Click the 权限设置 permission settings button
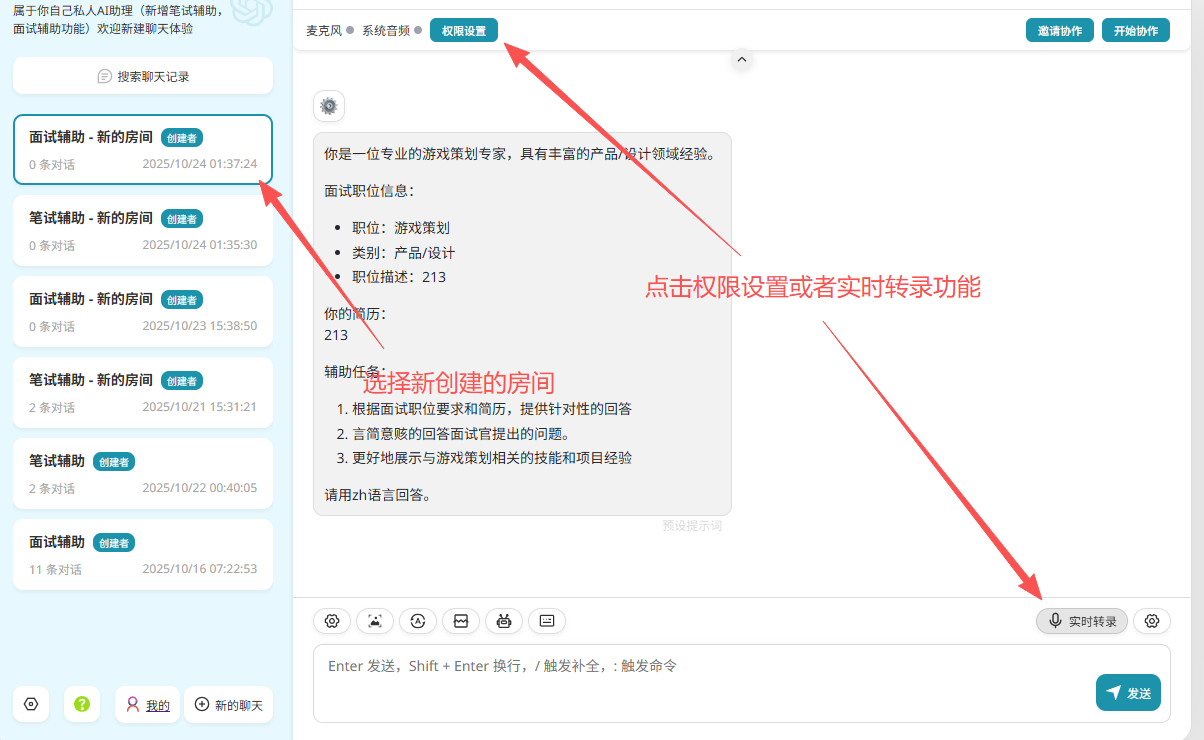Screen dimensions: 1204x740 click(463, 30)
